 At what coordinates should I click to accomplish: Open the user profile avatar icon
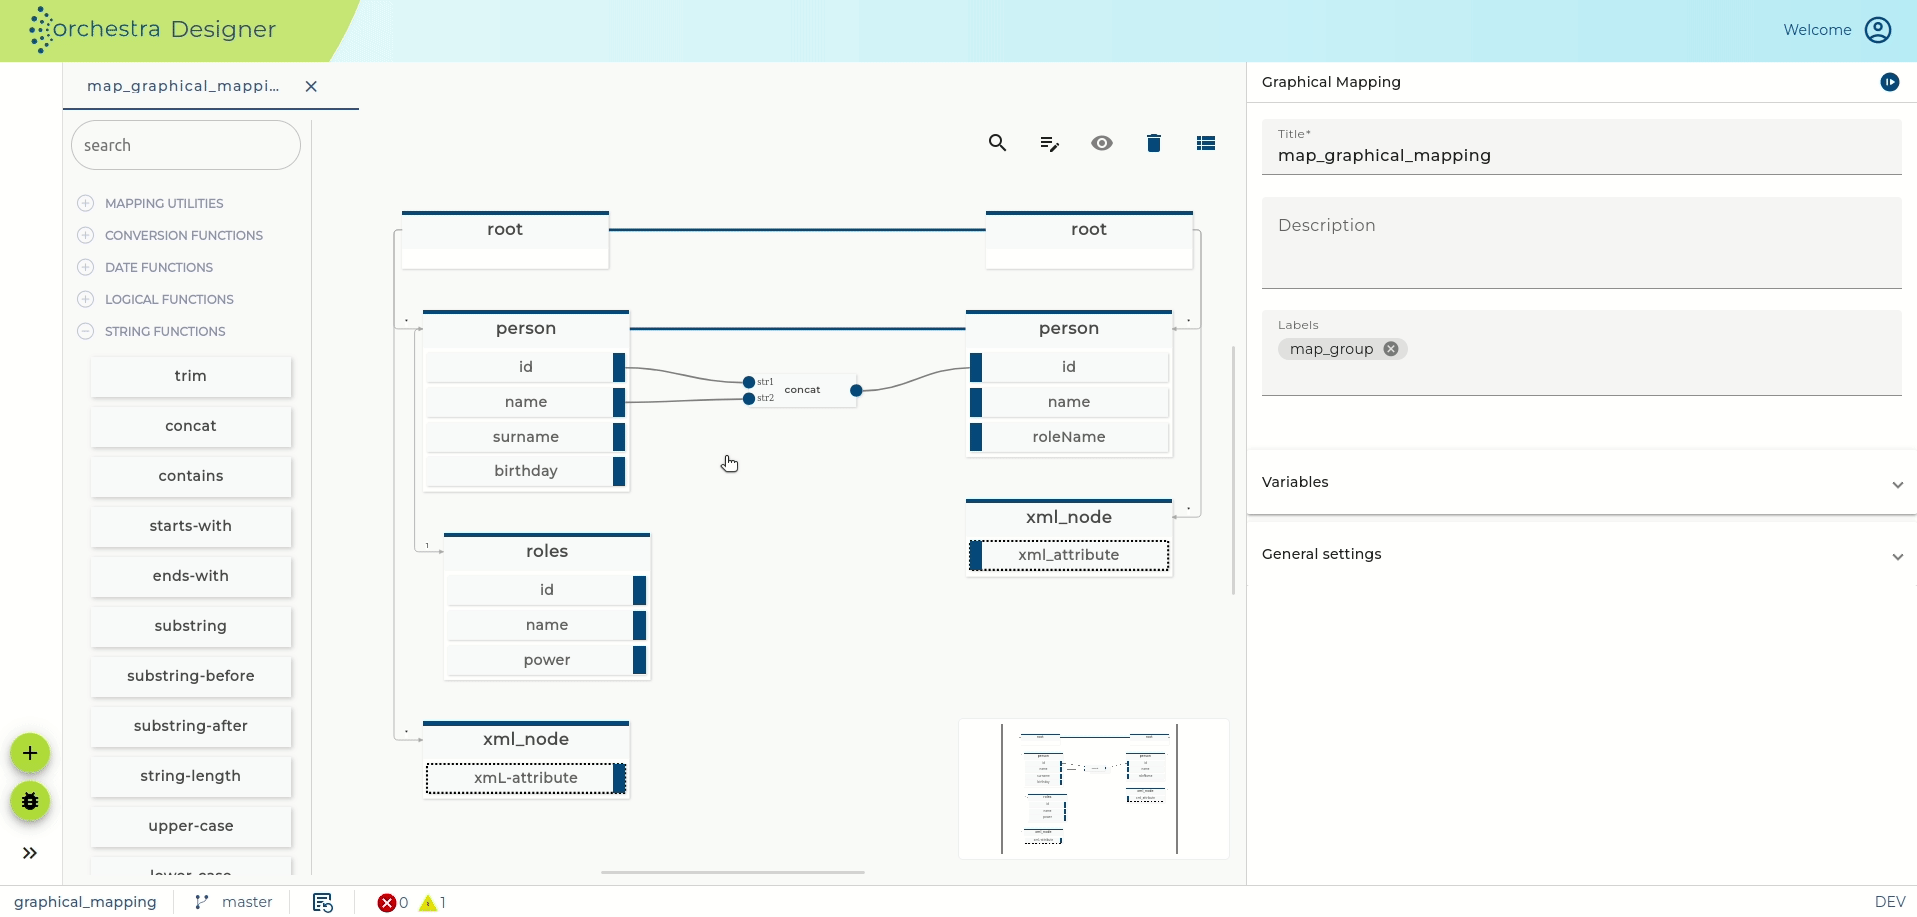click(1878, 30)
